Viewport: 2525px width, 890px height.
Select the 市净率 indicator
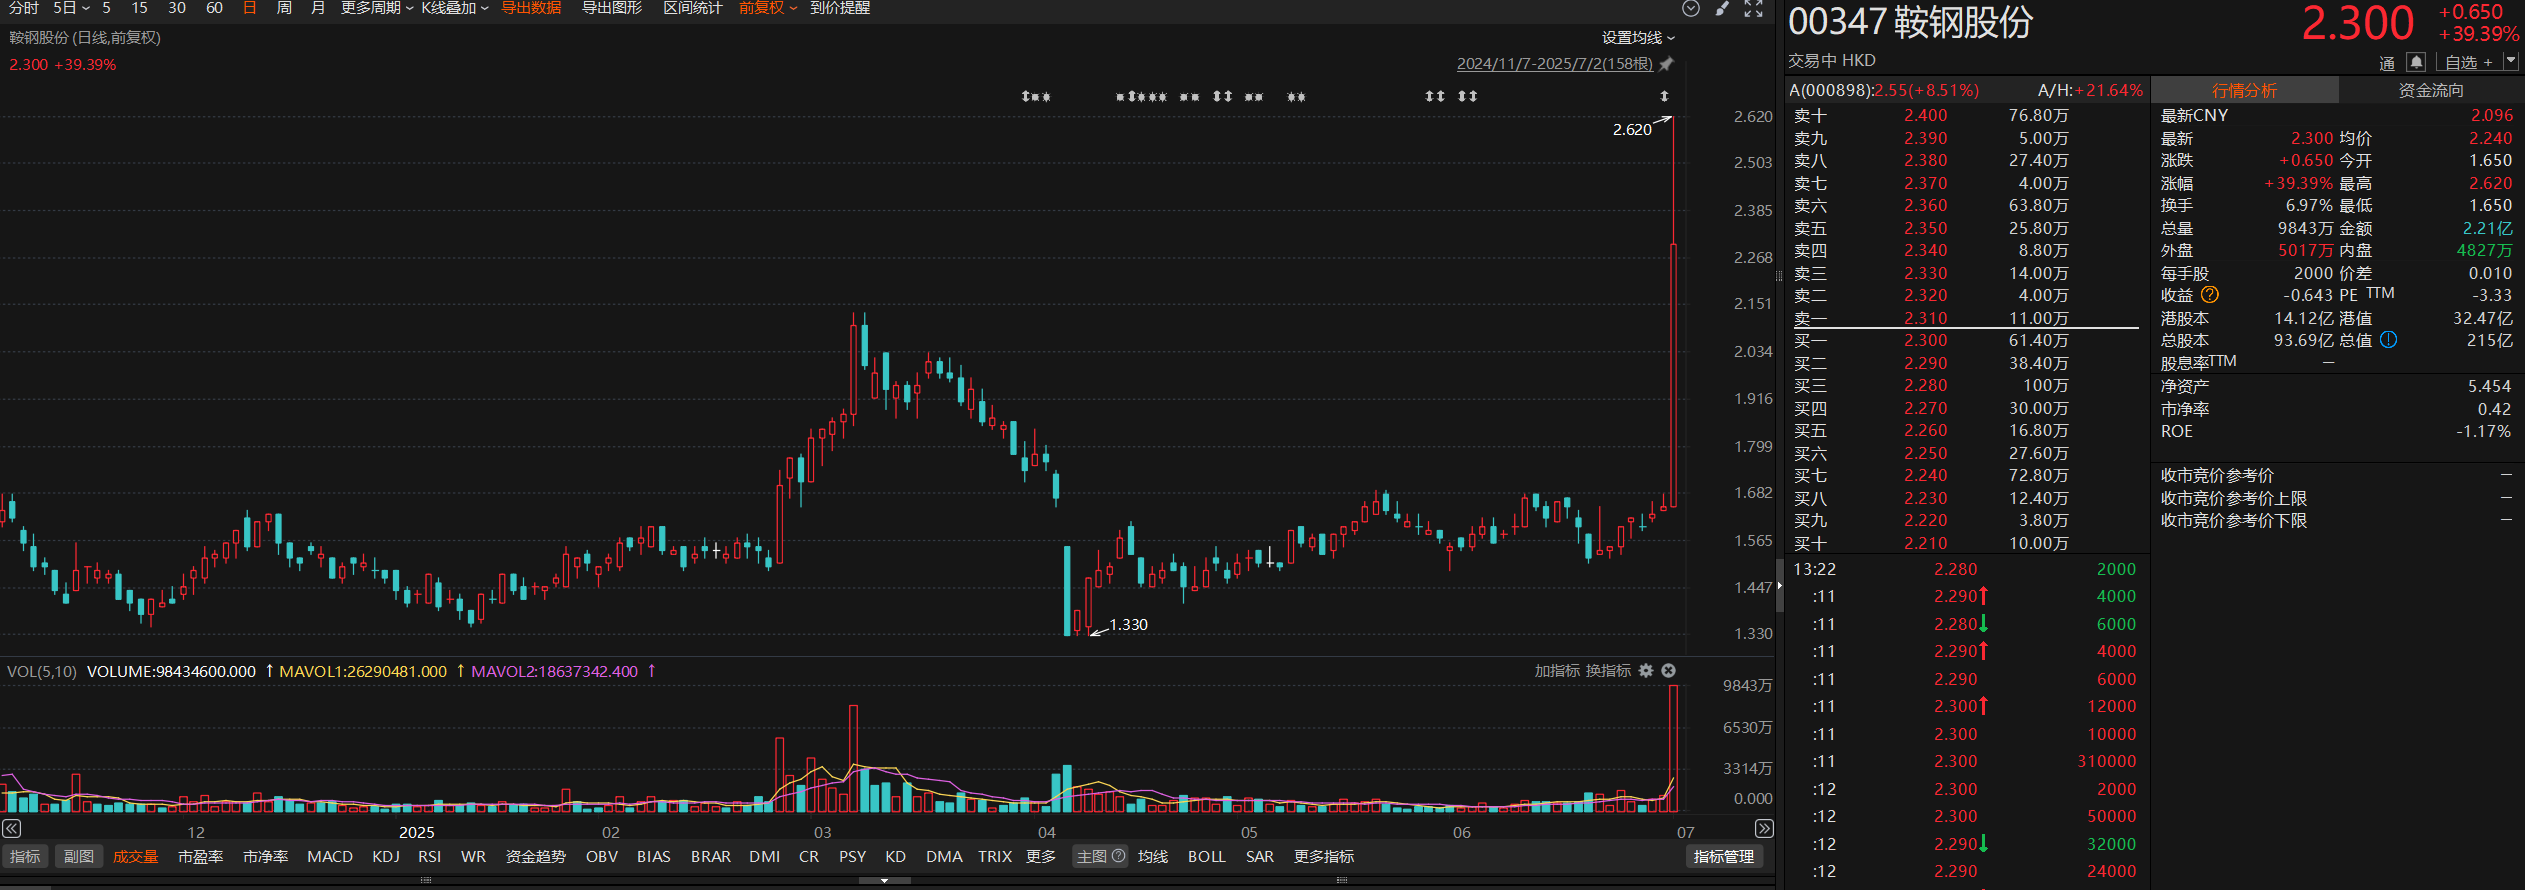[265, 856]
